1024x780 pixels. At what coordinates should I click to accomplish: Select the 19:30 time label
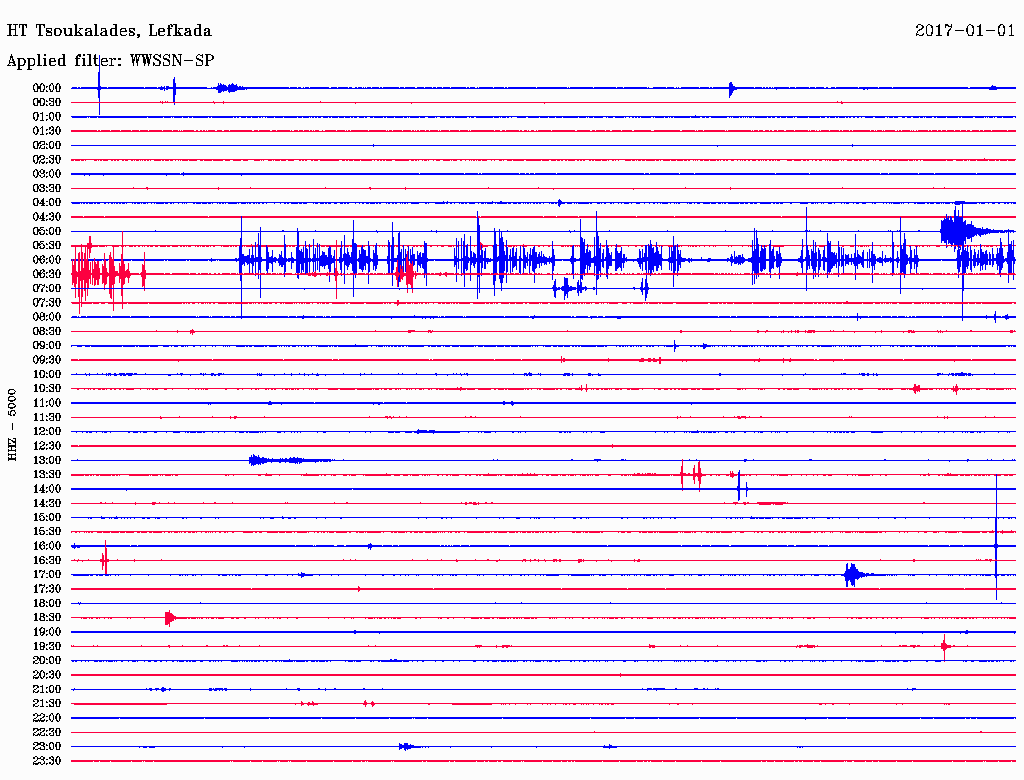click(46, 647)
